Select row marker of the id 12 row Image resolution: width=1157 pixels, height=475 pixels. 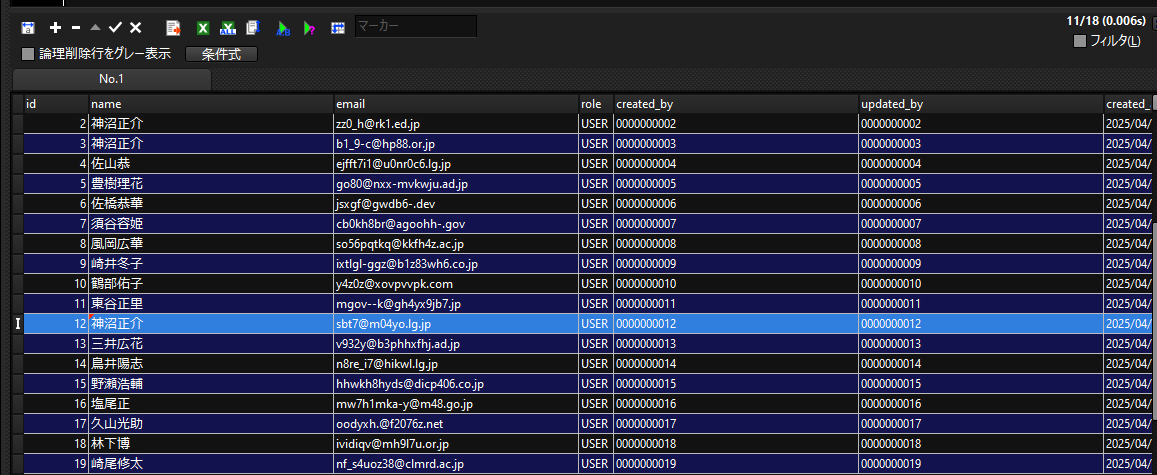point(18,323)
